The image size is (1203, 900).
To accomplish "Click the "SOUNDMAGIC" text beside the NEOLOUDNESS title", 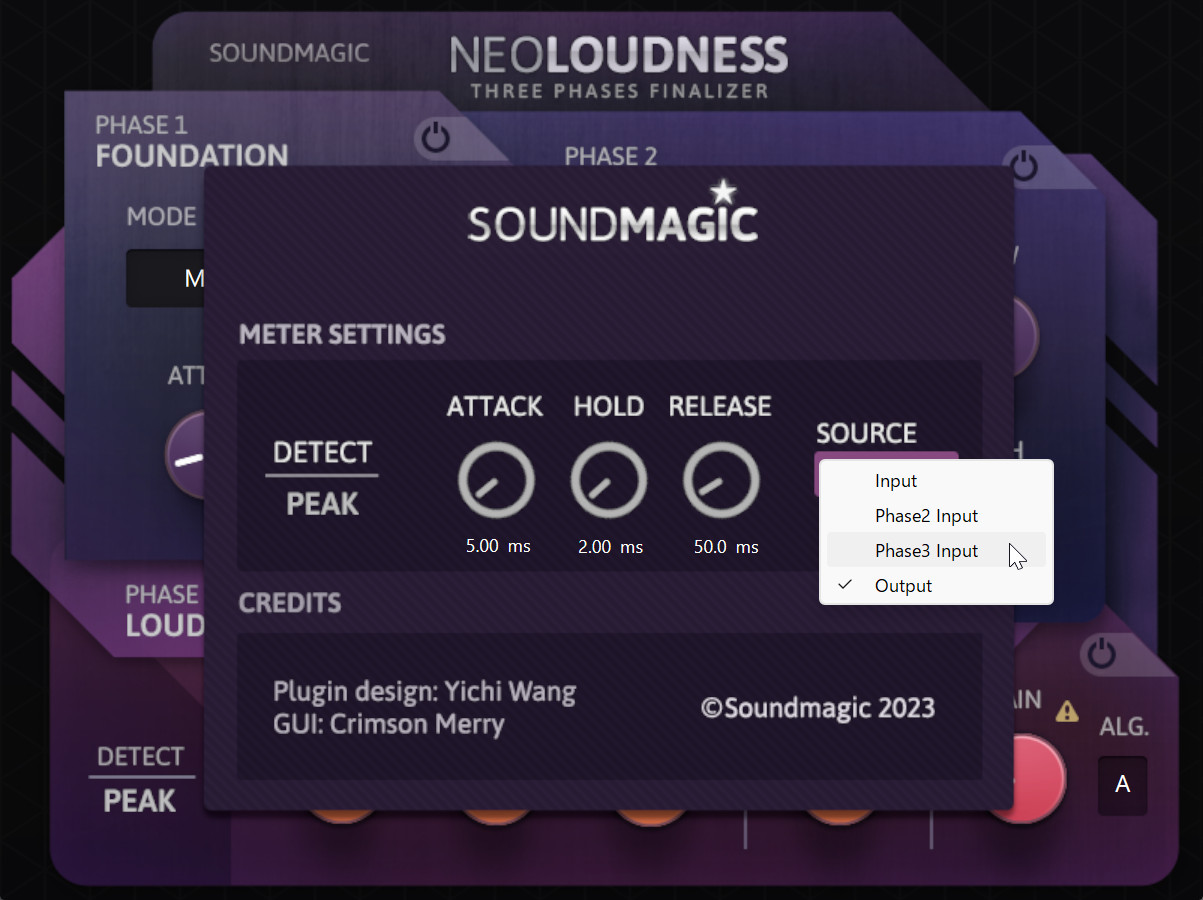I will 289,53.
